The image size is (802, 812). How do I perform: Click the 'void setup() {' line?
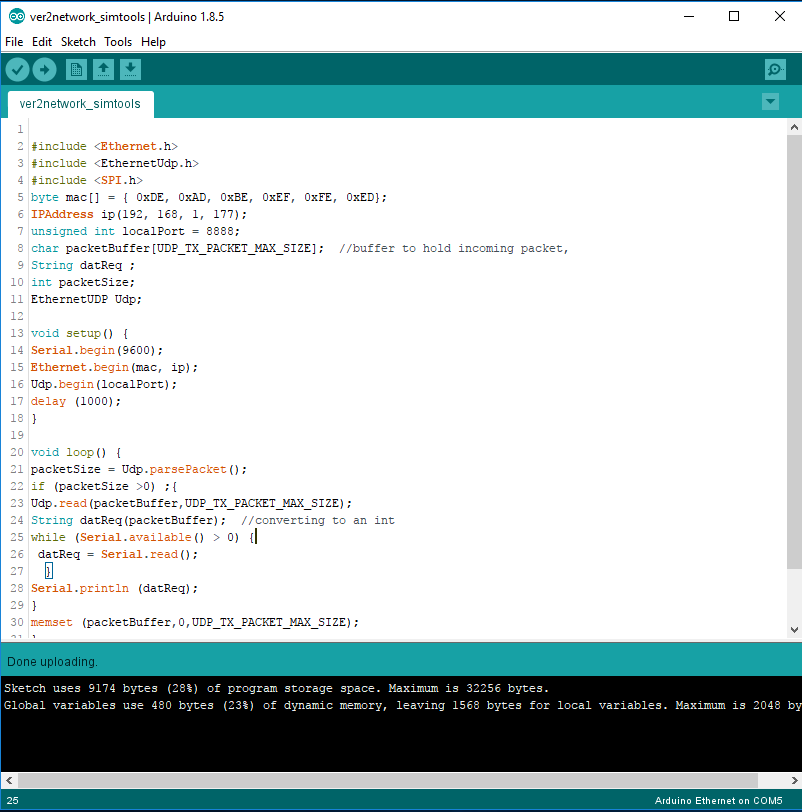(79, 334)
